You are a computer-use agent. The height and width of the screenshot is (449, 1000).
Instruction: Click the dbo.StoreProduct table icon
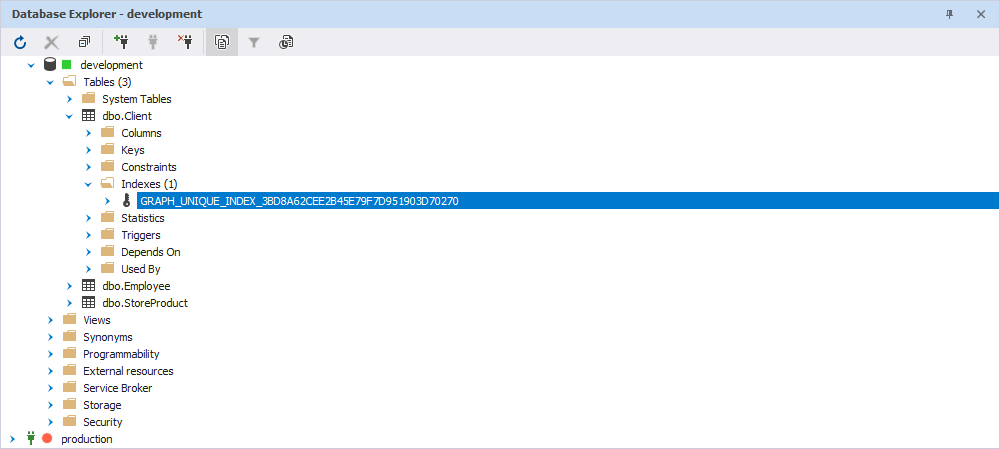click(x=89, y=303)
